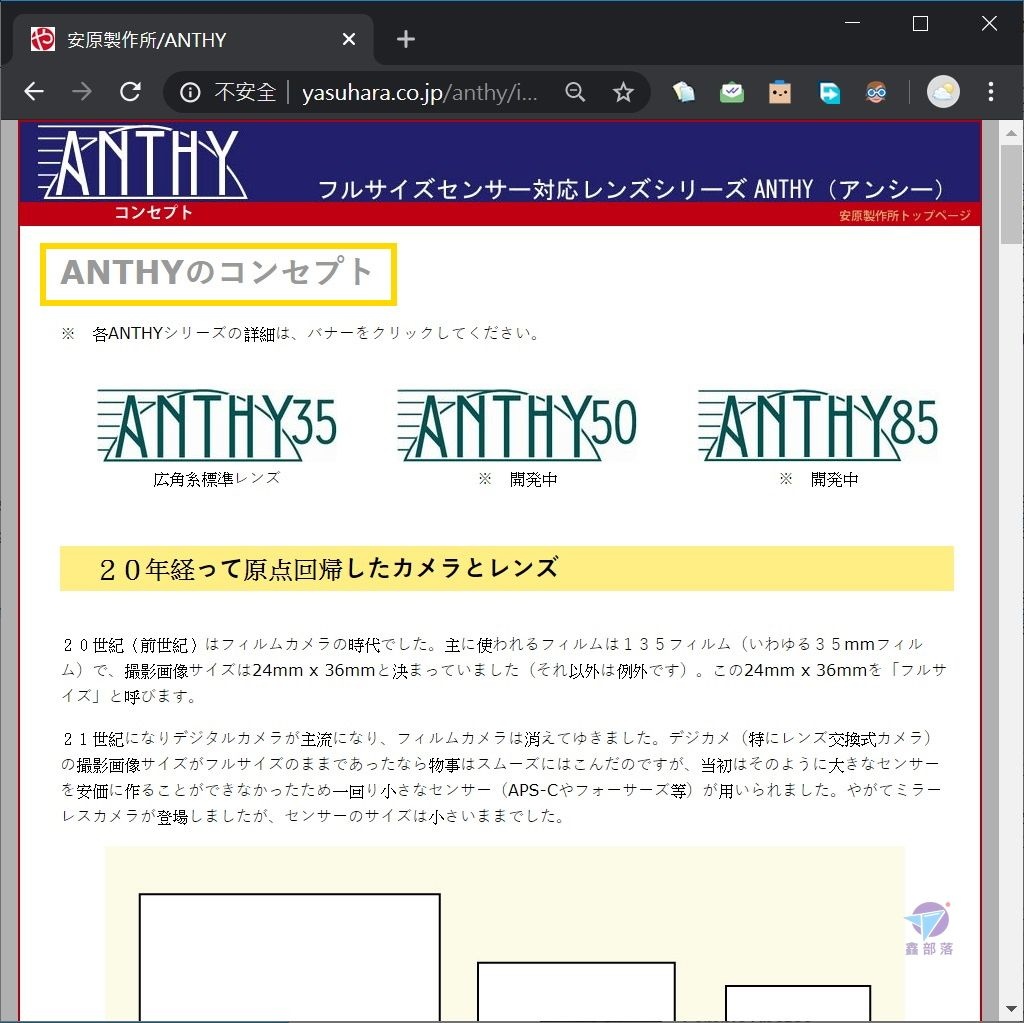This screenshot has height=1023, width=1024.
Task: Open the green checkmark mail extension
Action: click(x=731, y=92)
